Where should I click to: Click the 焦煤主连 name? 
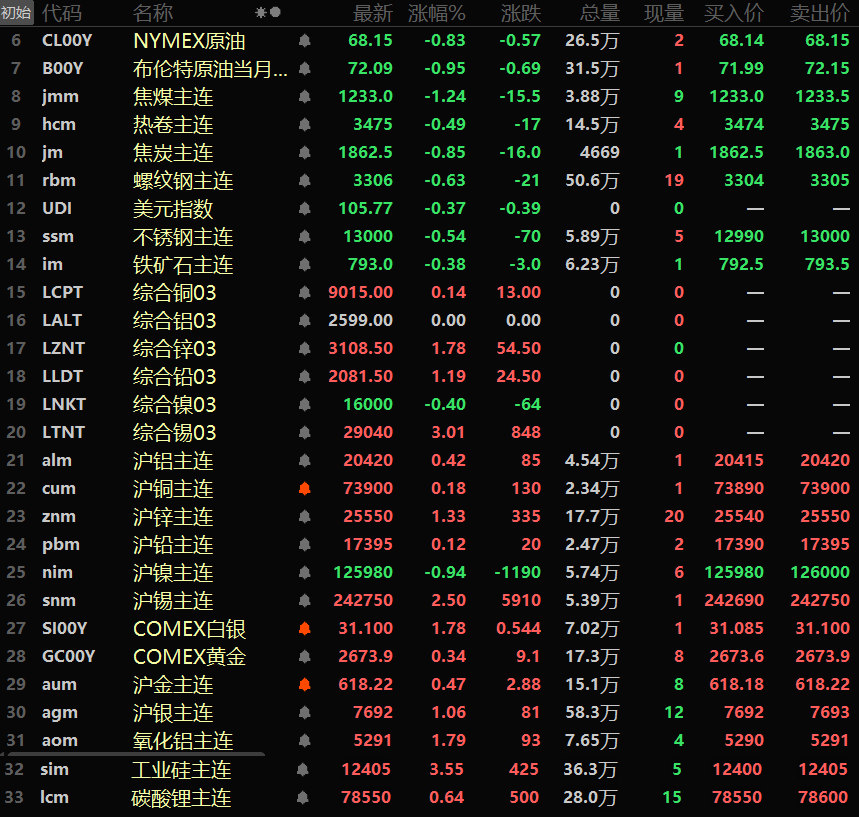coord(173,97)
